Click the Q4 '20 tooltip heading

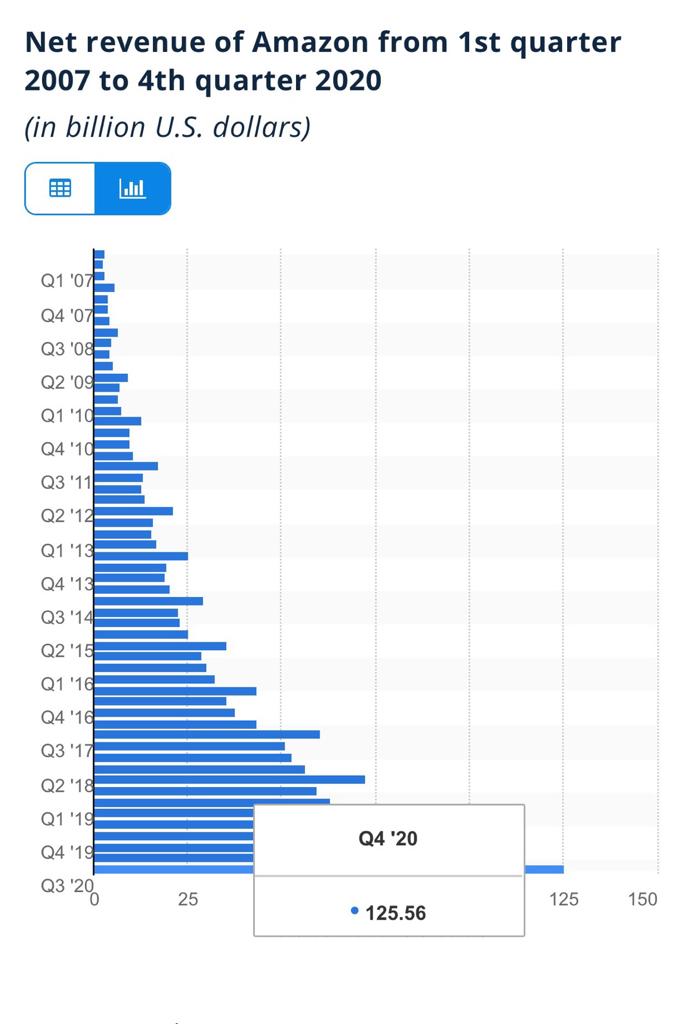[x=388, y=839]
